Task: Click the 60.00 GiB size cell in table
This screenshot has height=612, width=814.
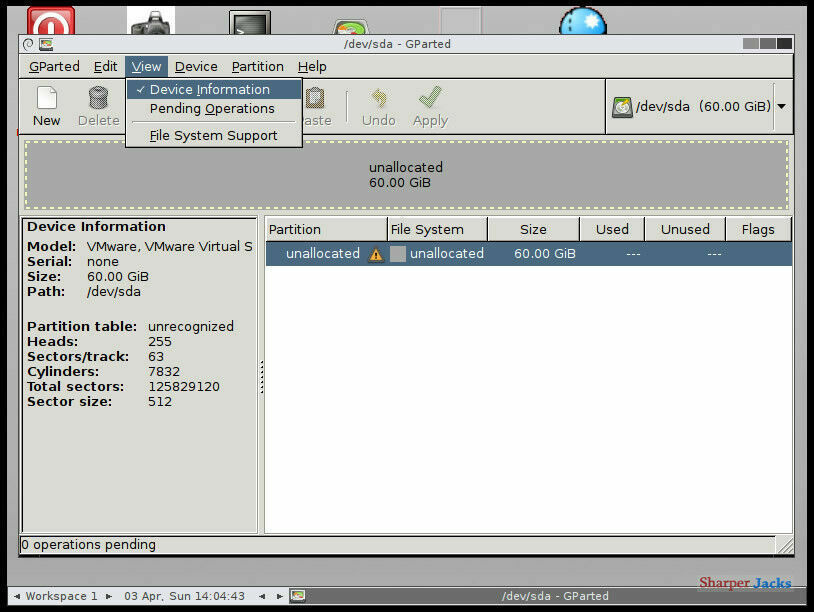Action: point(545,254)
